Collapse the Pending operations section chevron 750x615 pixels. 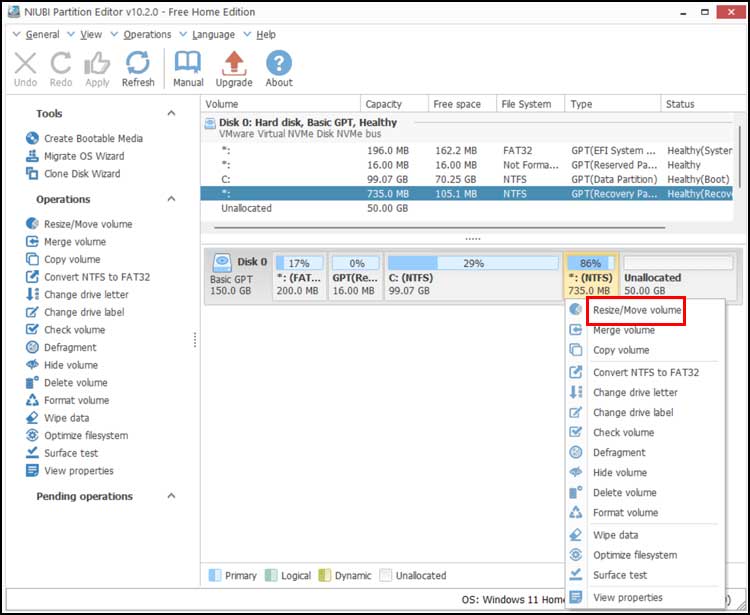[x=171, y=496]
